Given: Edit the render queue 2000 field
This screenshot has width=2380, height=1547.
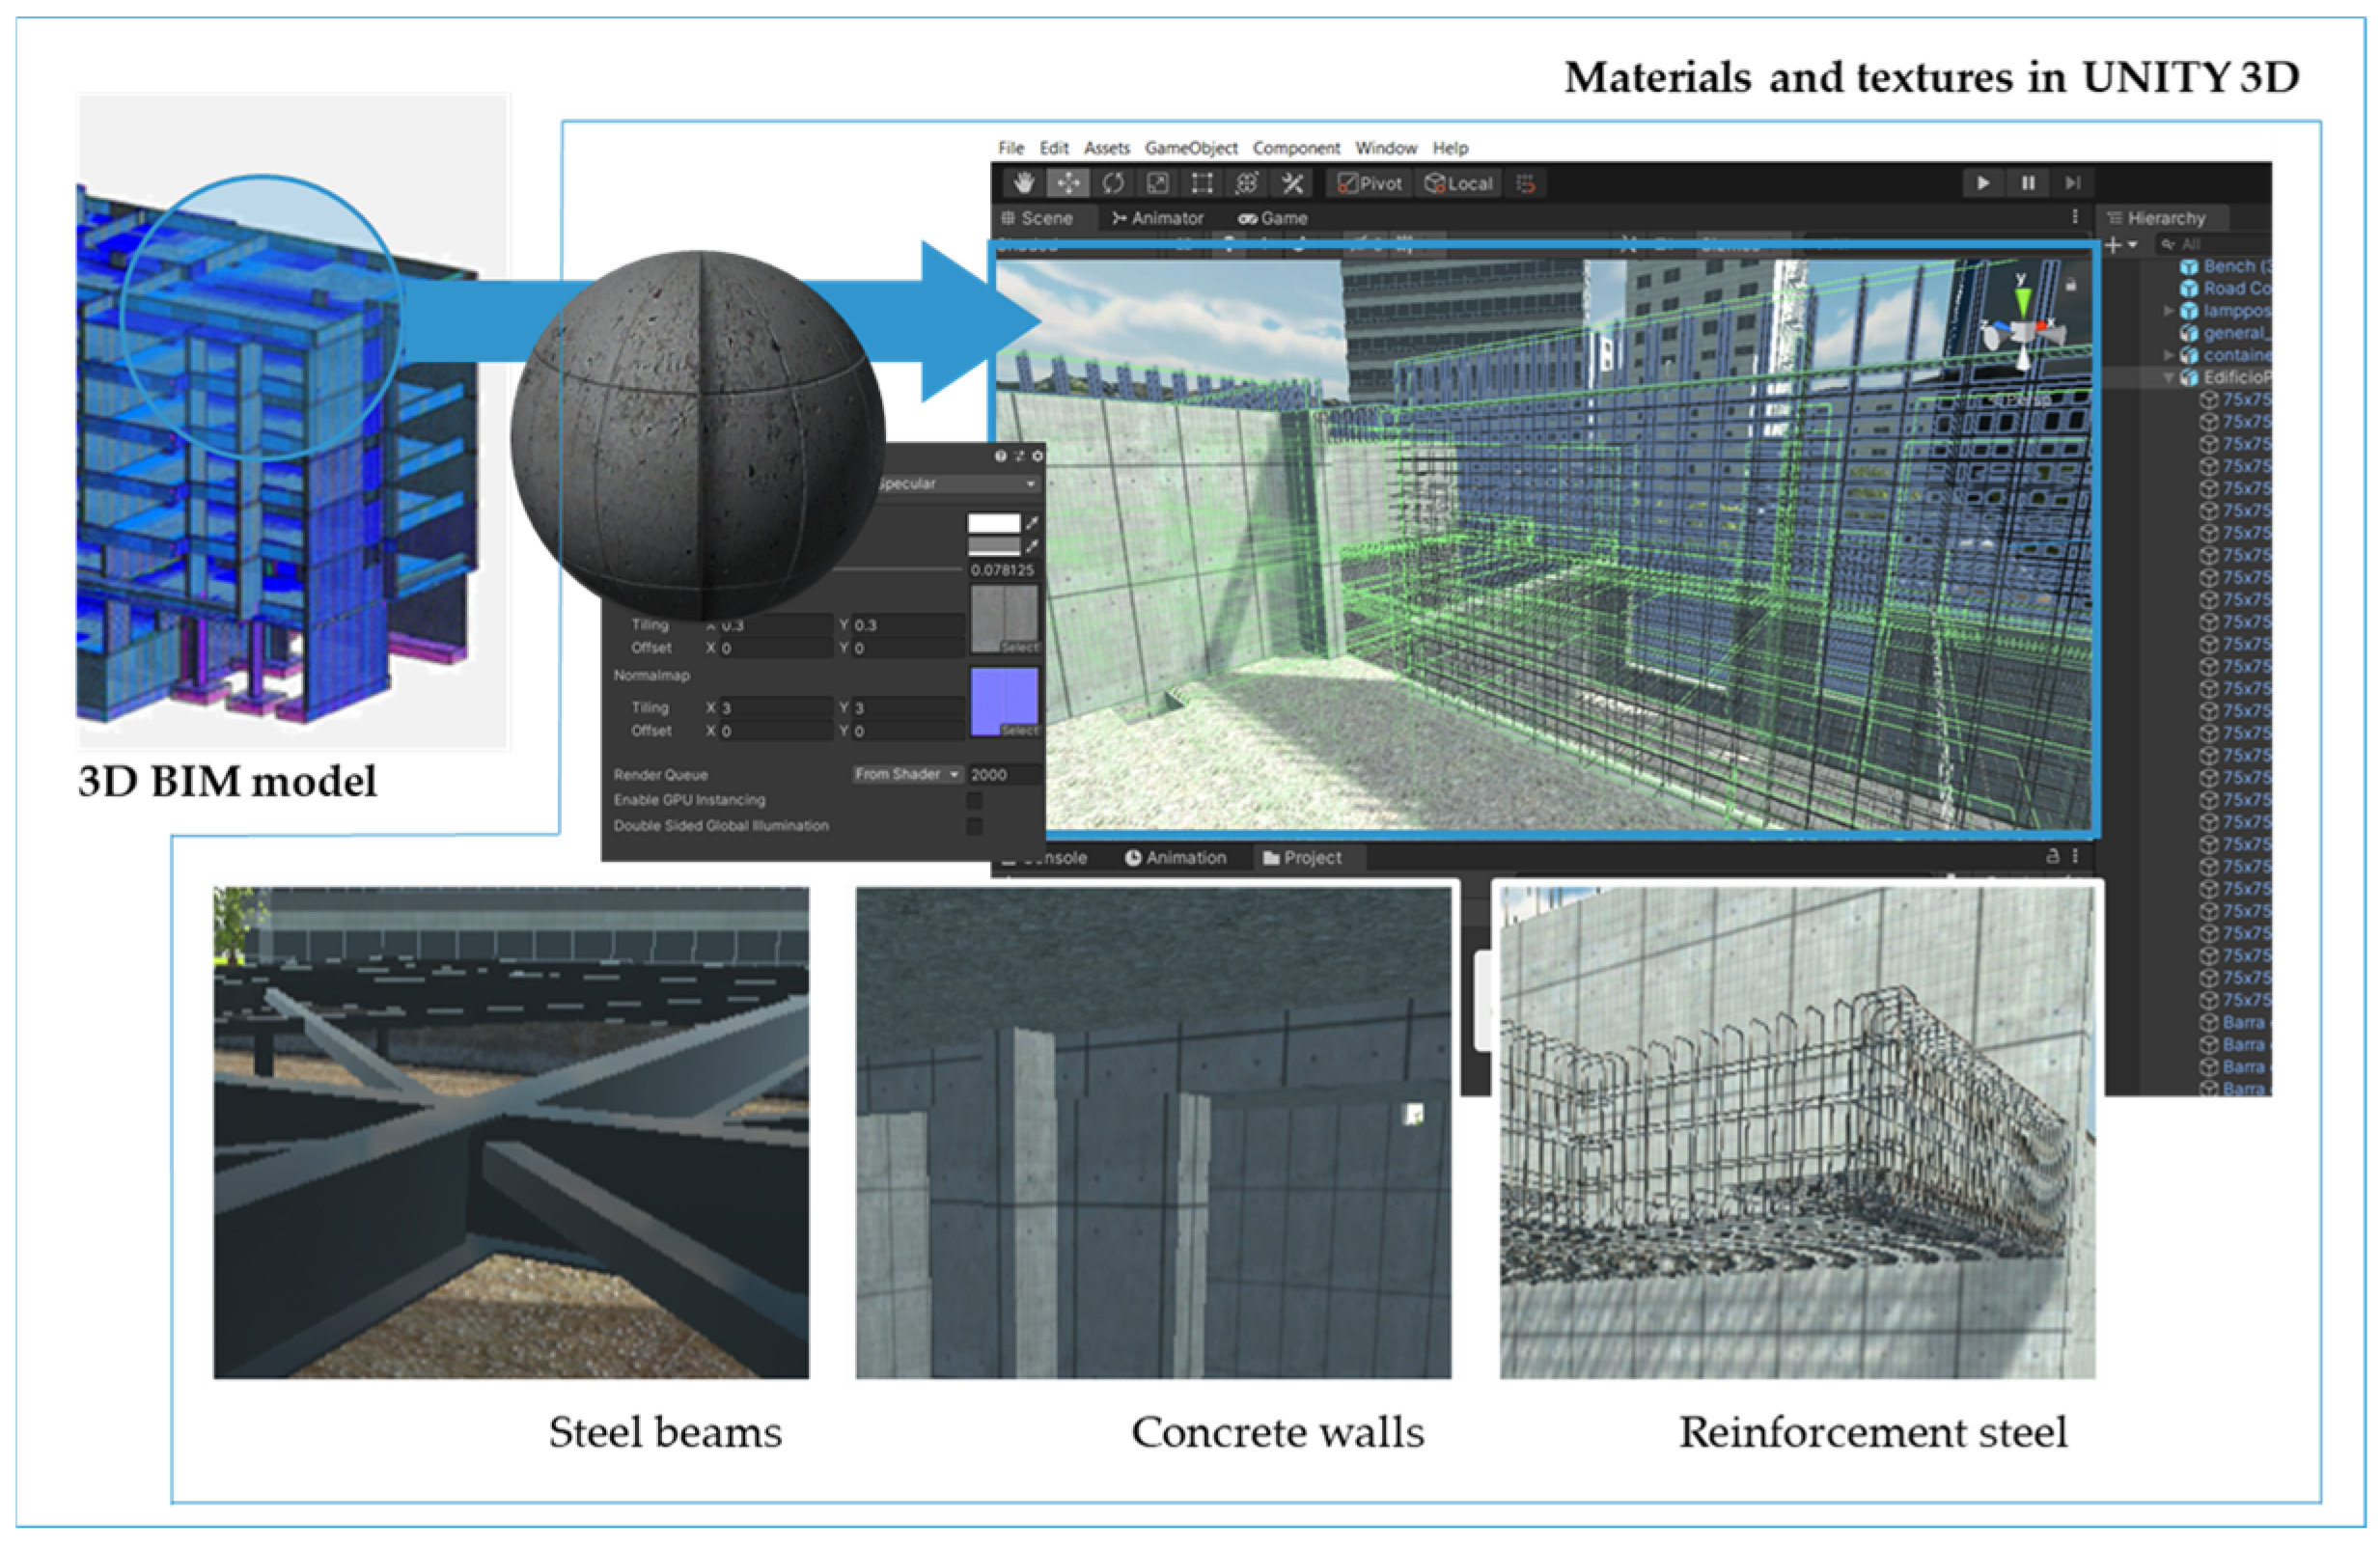Looking at the screenshot, I should (x=1004, y=775).
